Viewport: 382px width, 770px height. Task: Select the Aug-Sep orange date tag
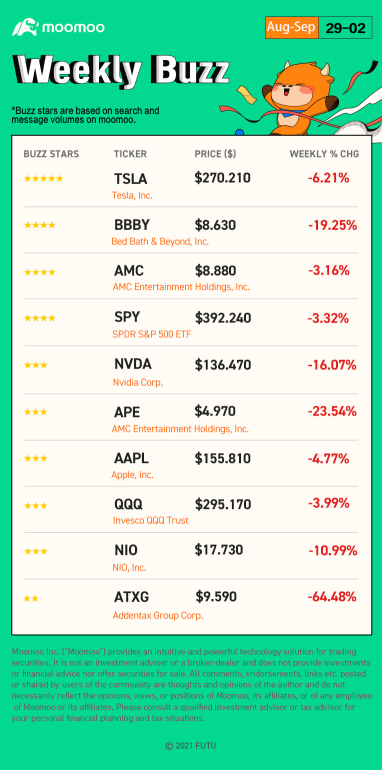(x=291, y=28)
